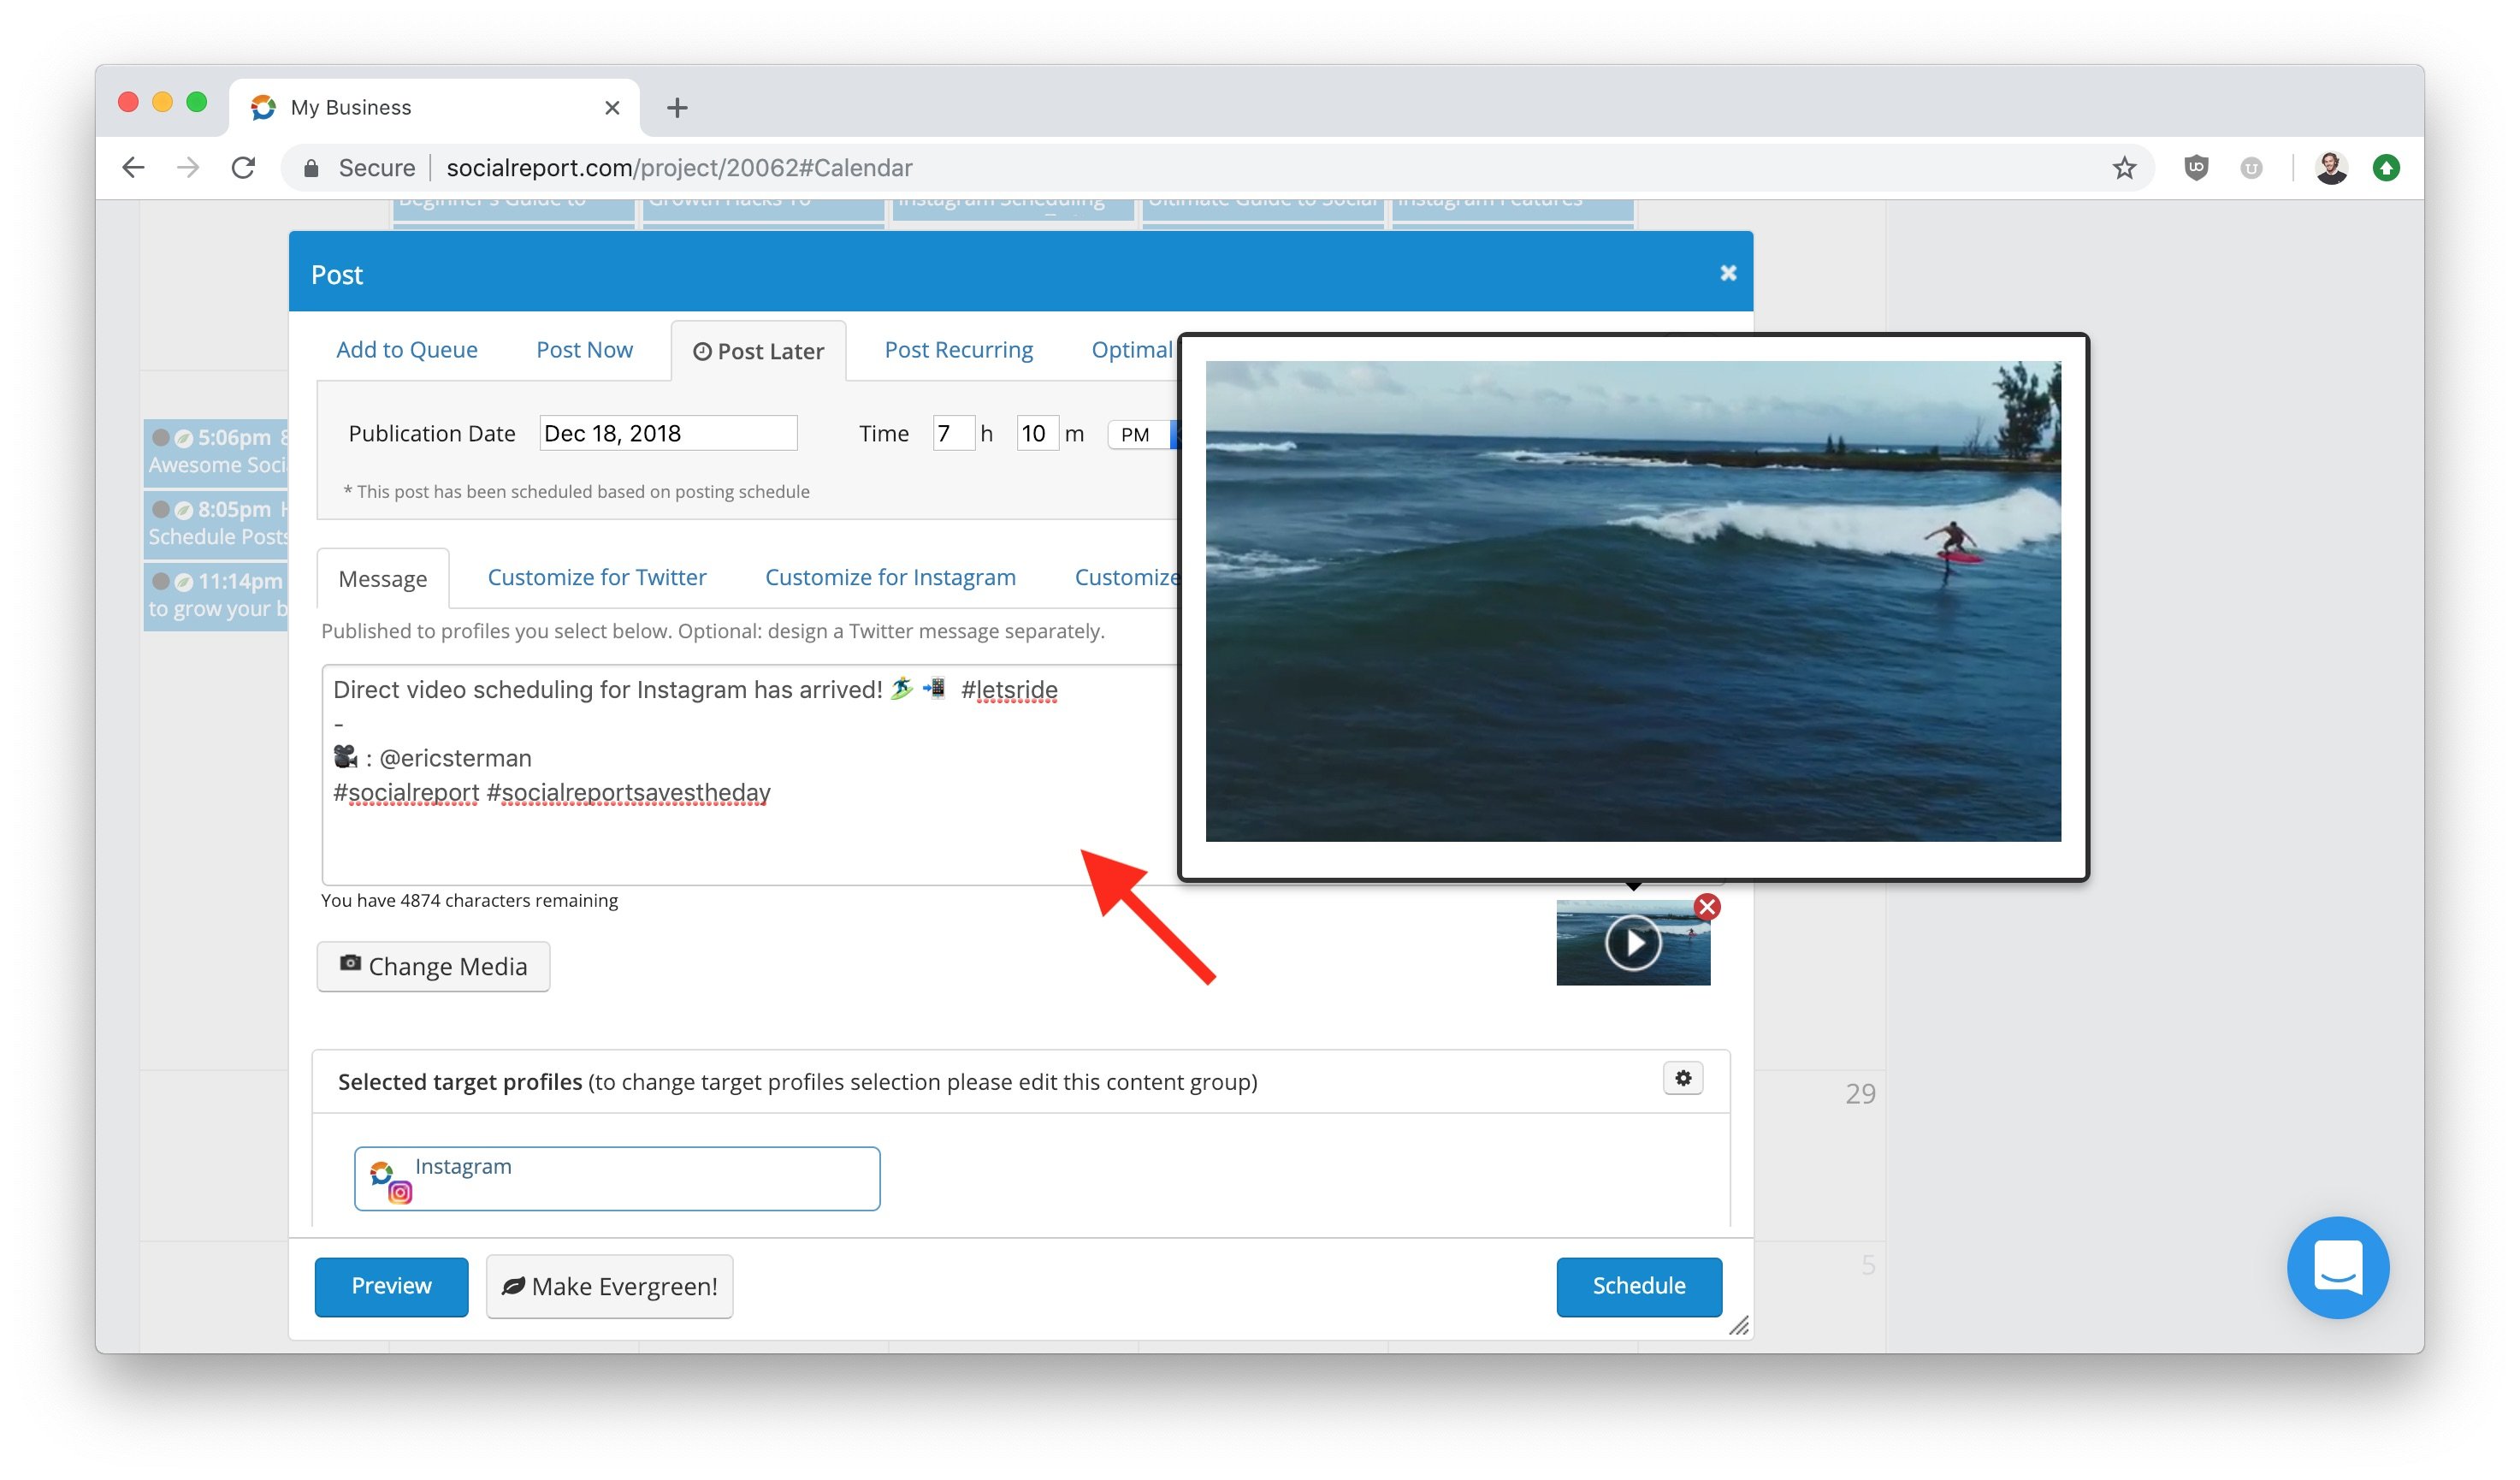Click the characters remaining text
The height and width of the screenshot is (1480, 2520).
point(469,900)
